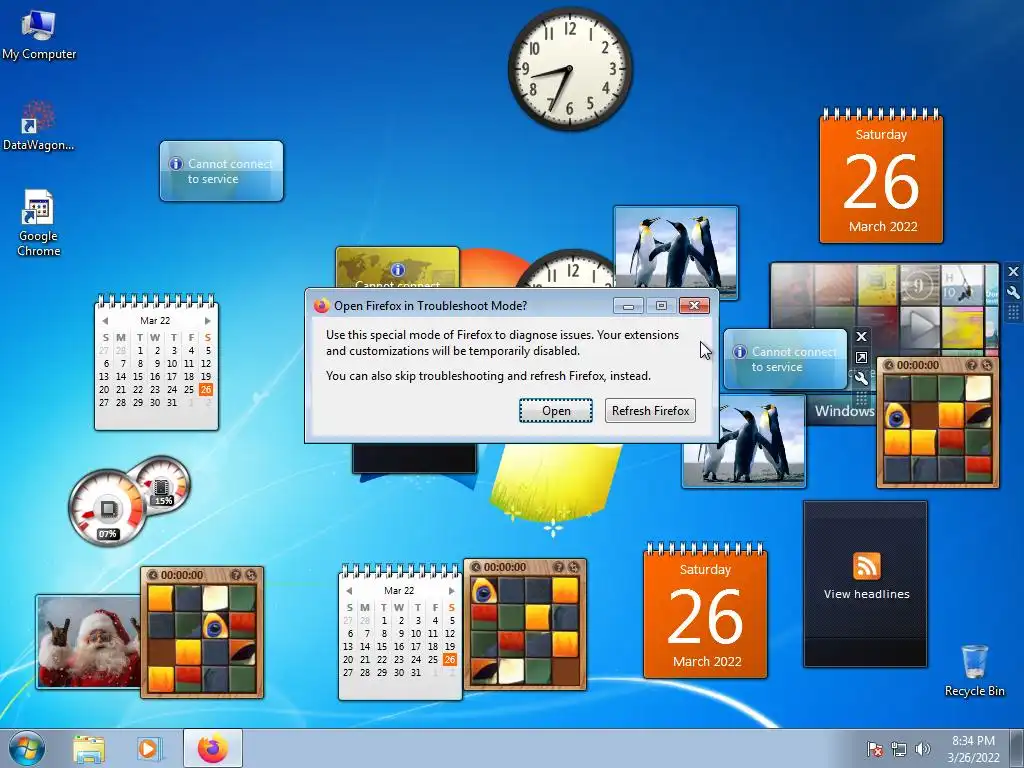Click timer icon of puzzle beside bottom calendar

pyautogui.click(x=475, y=567)
